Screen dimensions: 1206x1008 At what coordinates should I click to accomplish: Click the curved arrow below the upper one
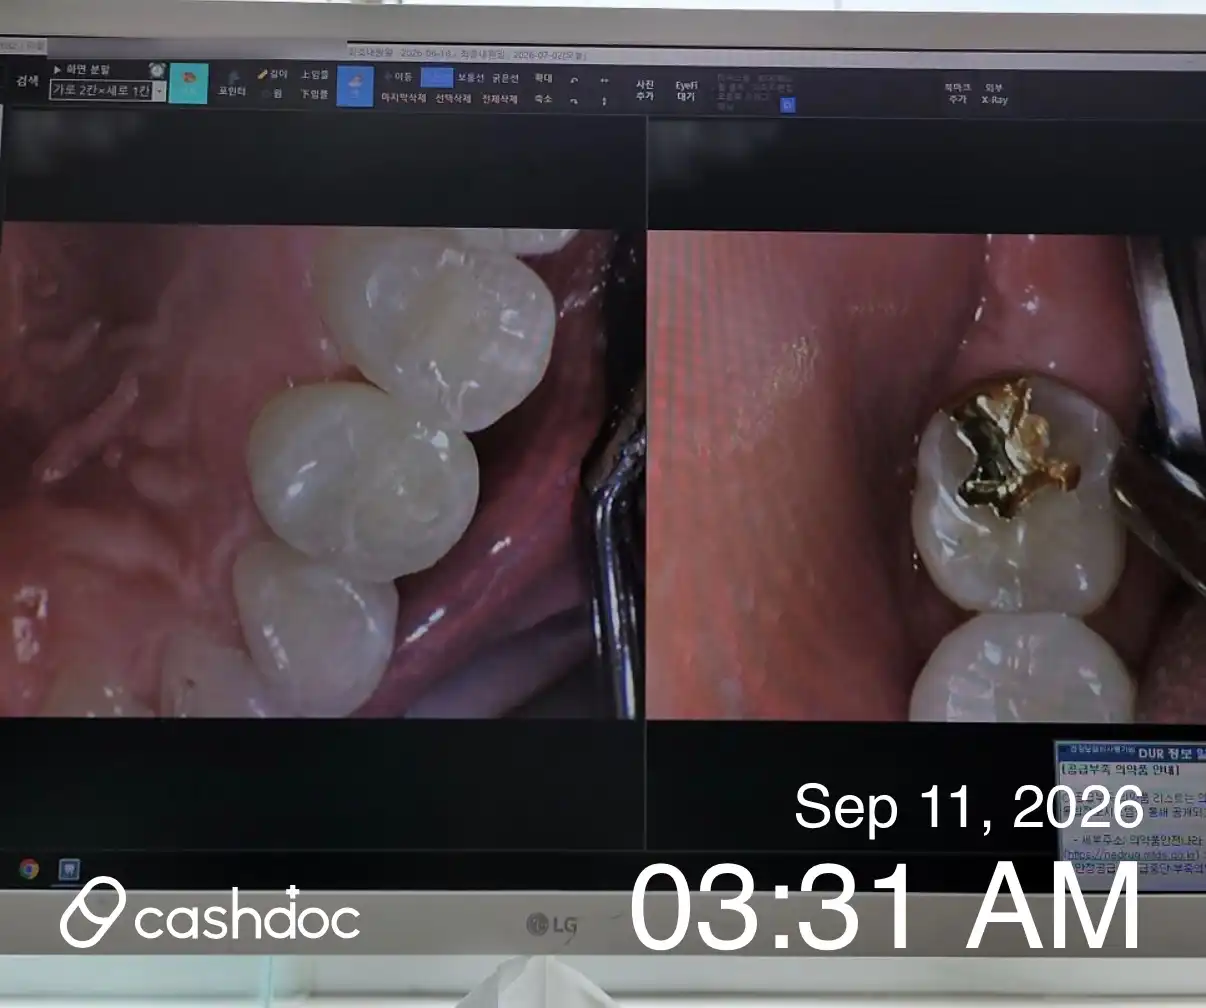coord(574,100)
